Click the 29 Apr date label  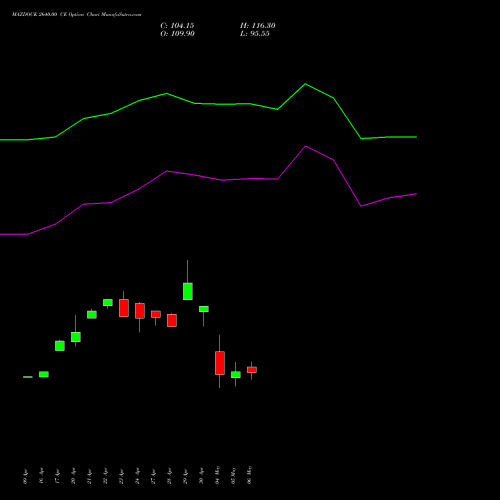coord(186,476)
